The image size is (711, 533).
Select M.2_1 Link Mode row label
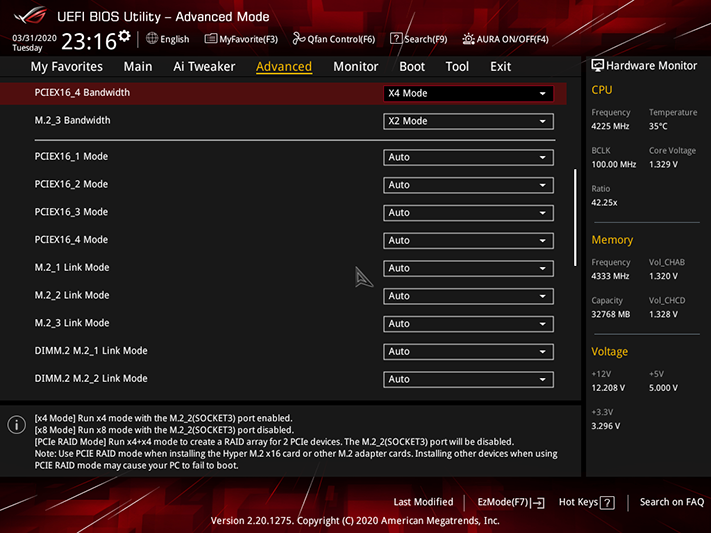click(x=72, y=267)
